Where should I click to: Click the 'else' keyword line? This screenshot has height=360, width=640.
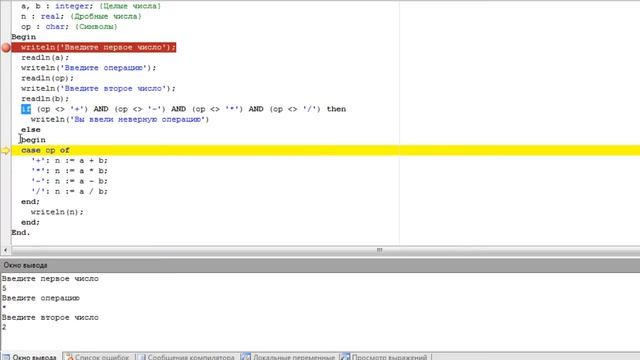[x=31, y=130]
